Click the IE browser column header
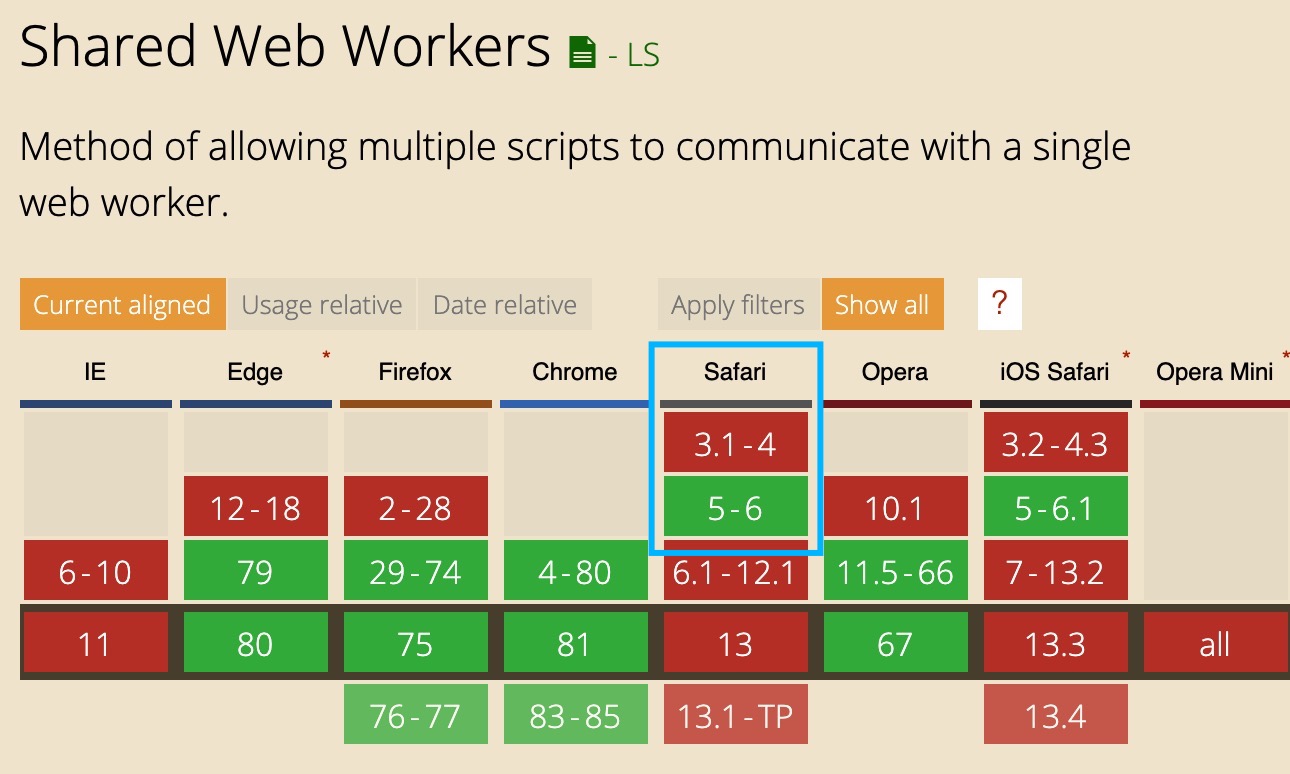 [94, 373]
